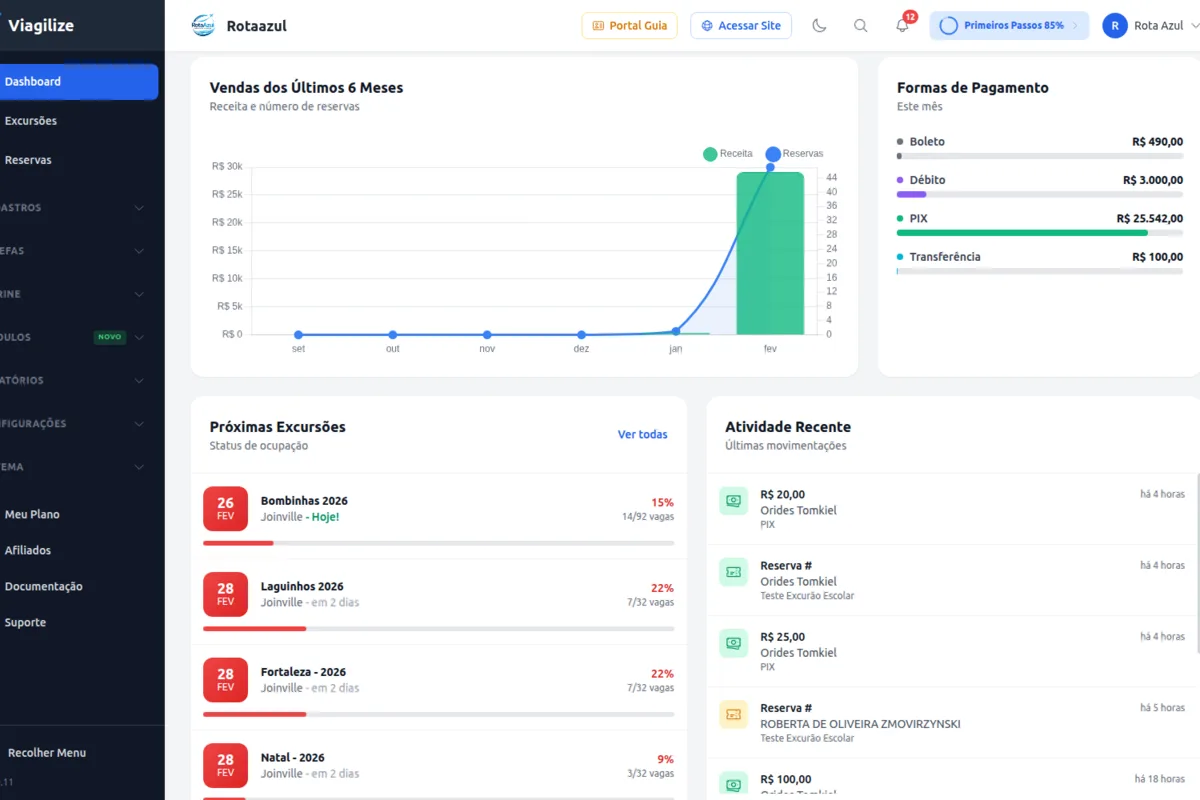This screenshot has height=800, width=1200.
Task: Toggle the Reservas series in chart legend
Action: [x=795, y=154]
